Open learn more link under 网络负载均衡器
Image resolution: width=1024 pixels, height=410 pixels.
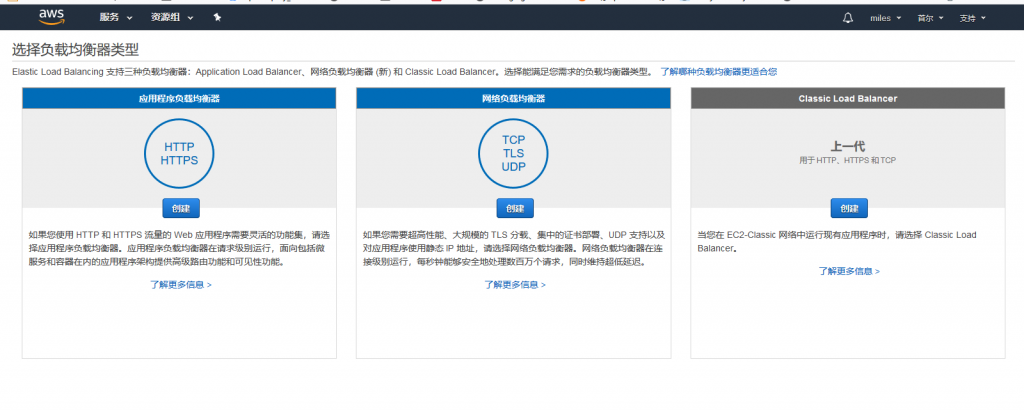coord(515,285)
